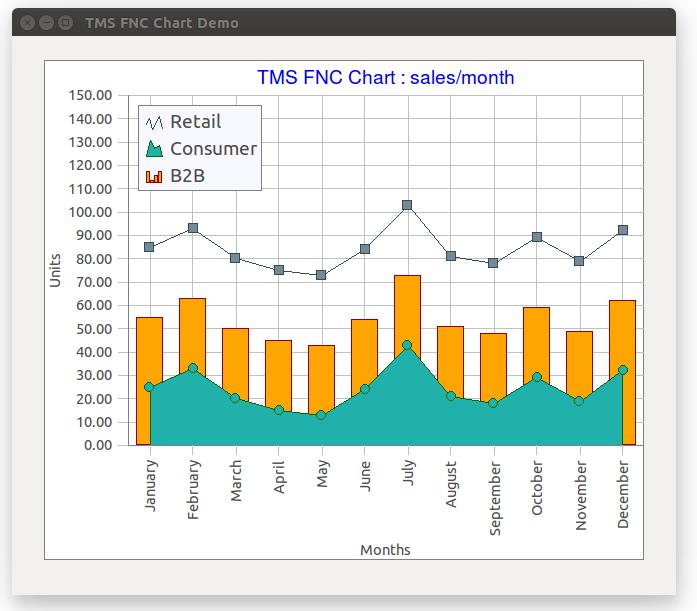
Task: Click the Retail line legend icon
Action: pyautogui.click(x=154, y=123)
